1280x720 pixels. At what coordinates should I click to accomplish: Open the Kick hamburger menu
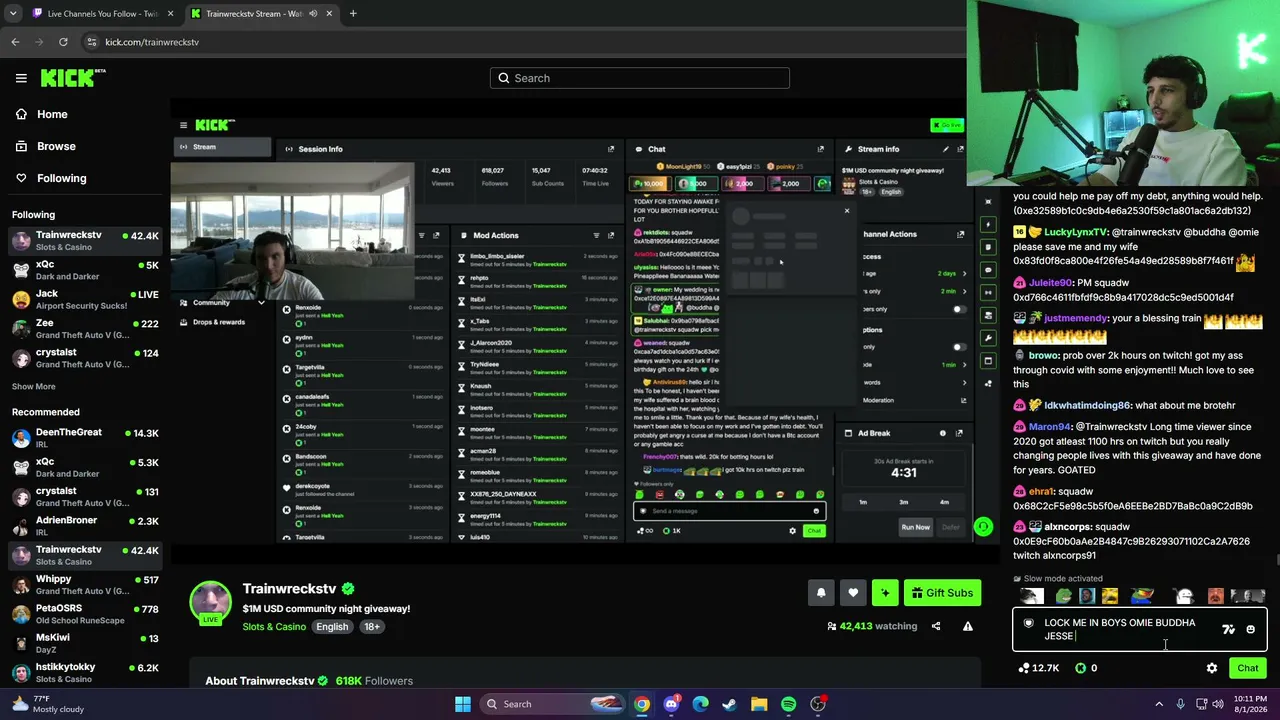click(x=21, y=78)
